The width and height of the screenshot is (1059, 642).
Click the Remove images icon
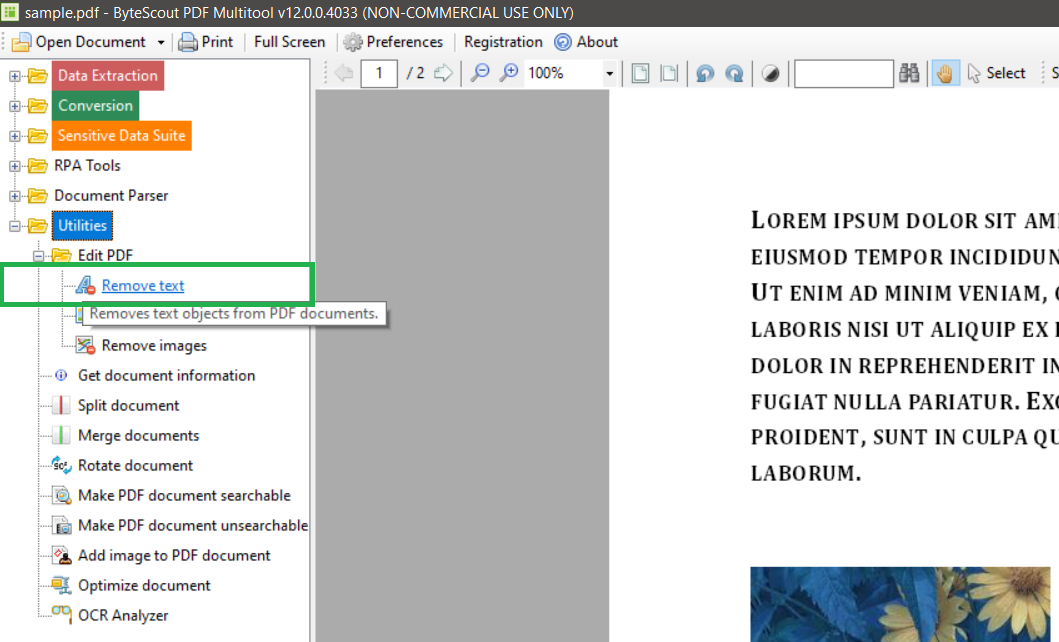pyautogui.click(x=84, y=346)
